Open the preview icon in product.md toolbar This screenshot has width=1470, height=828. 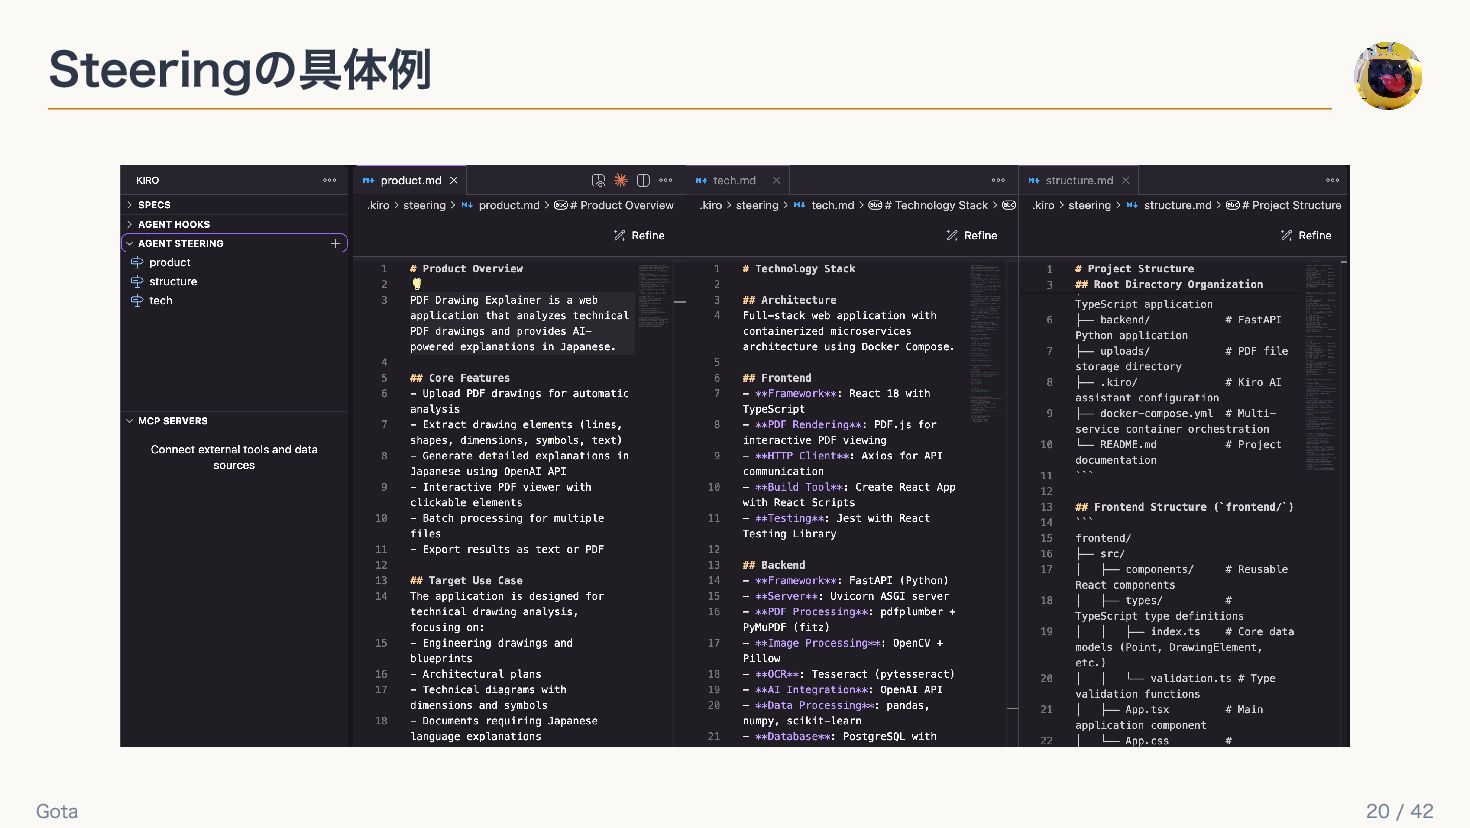(598, 181)
